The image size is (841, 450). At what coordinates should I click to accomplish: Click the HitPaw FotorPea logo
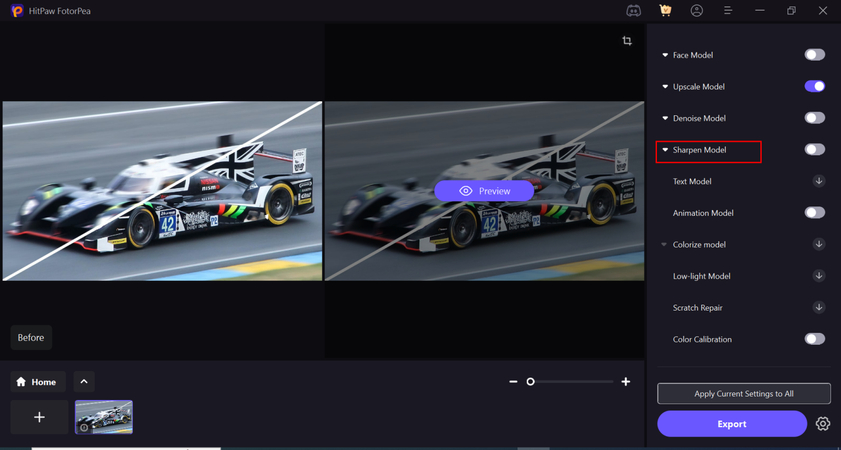pyautogui.click(x=18, y=10)
